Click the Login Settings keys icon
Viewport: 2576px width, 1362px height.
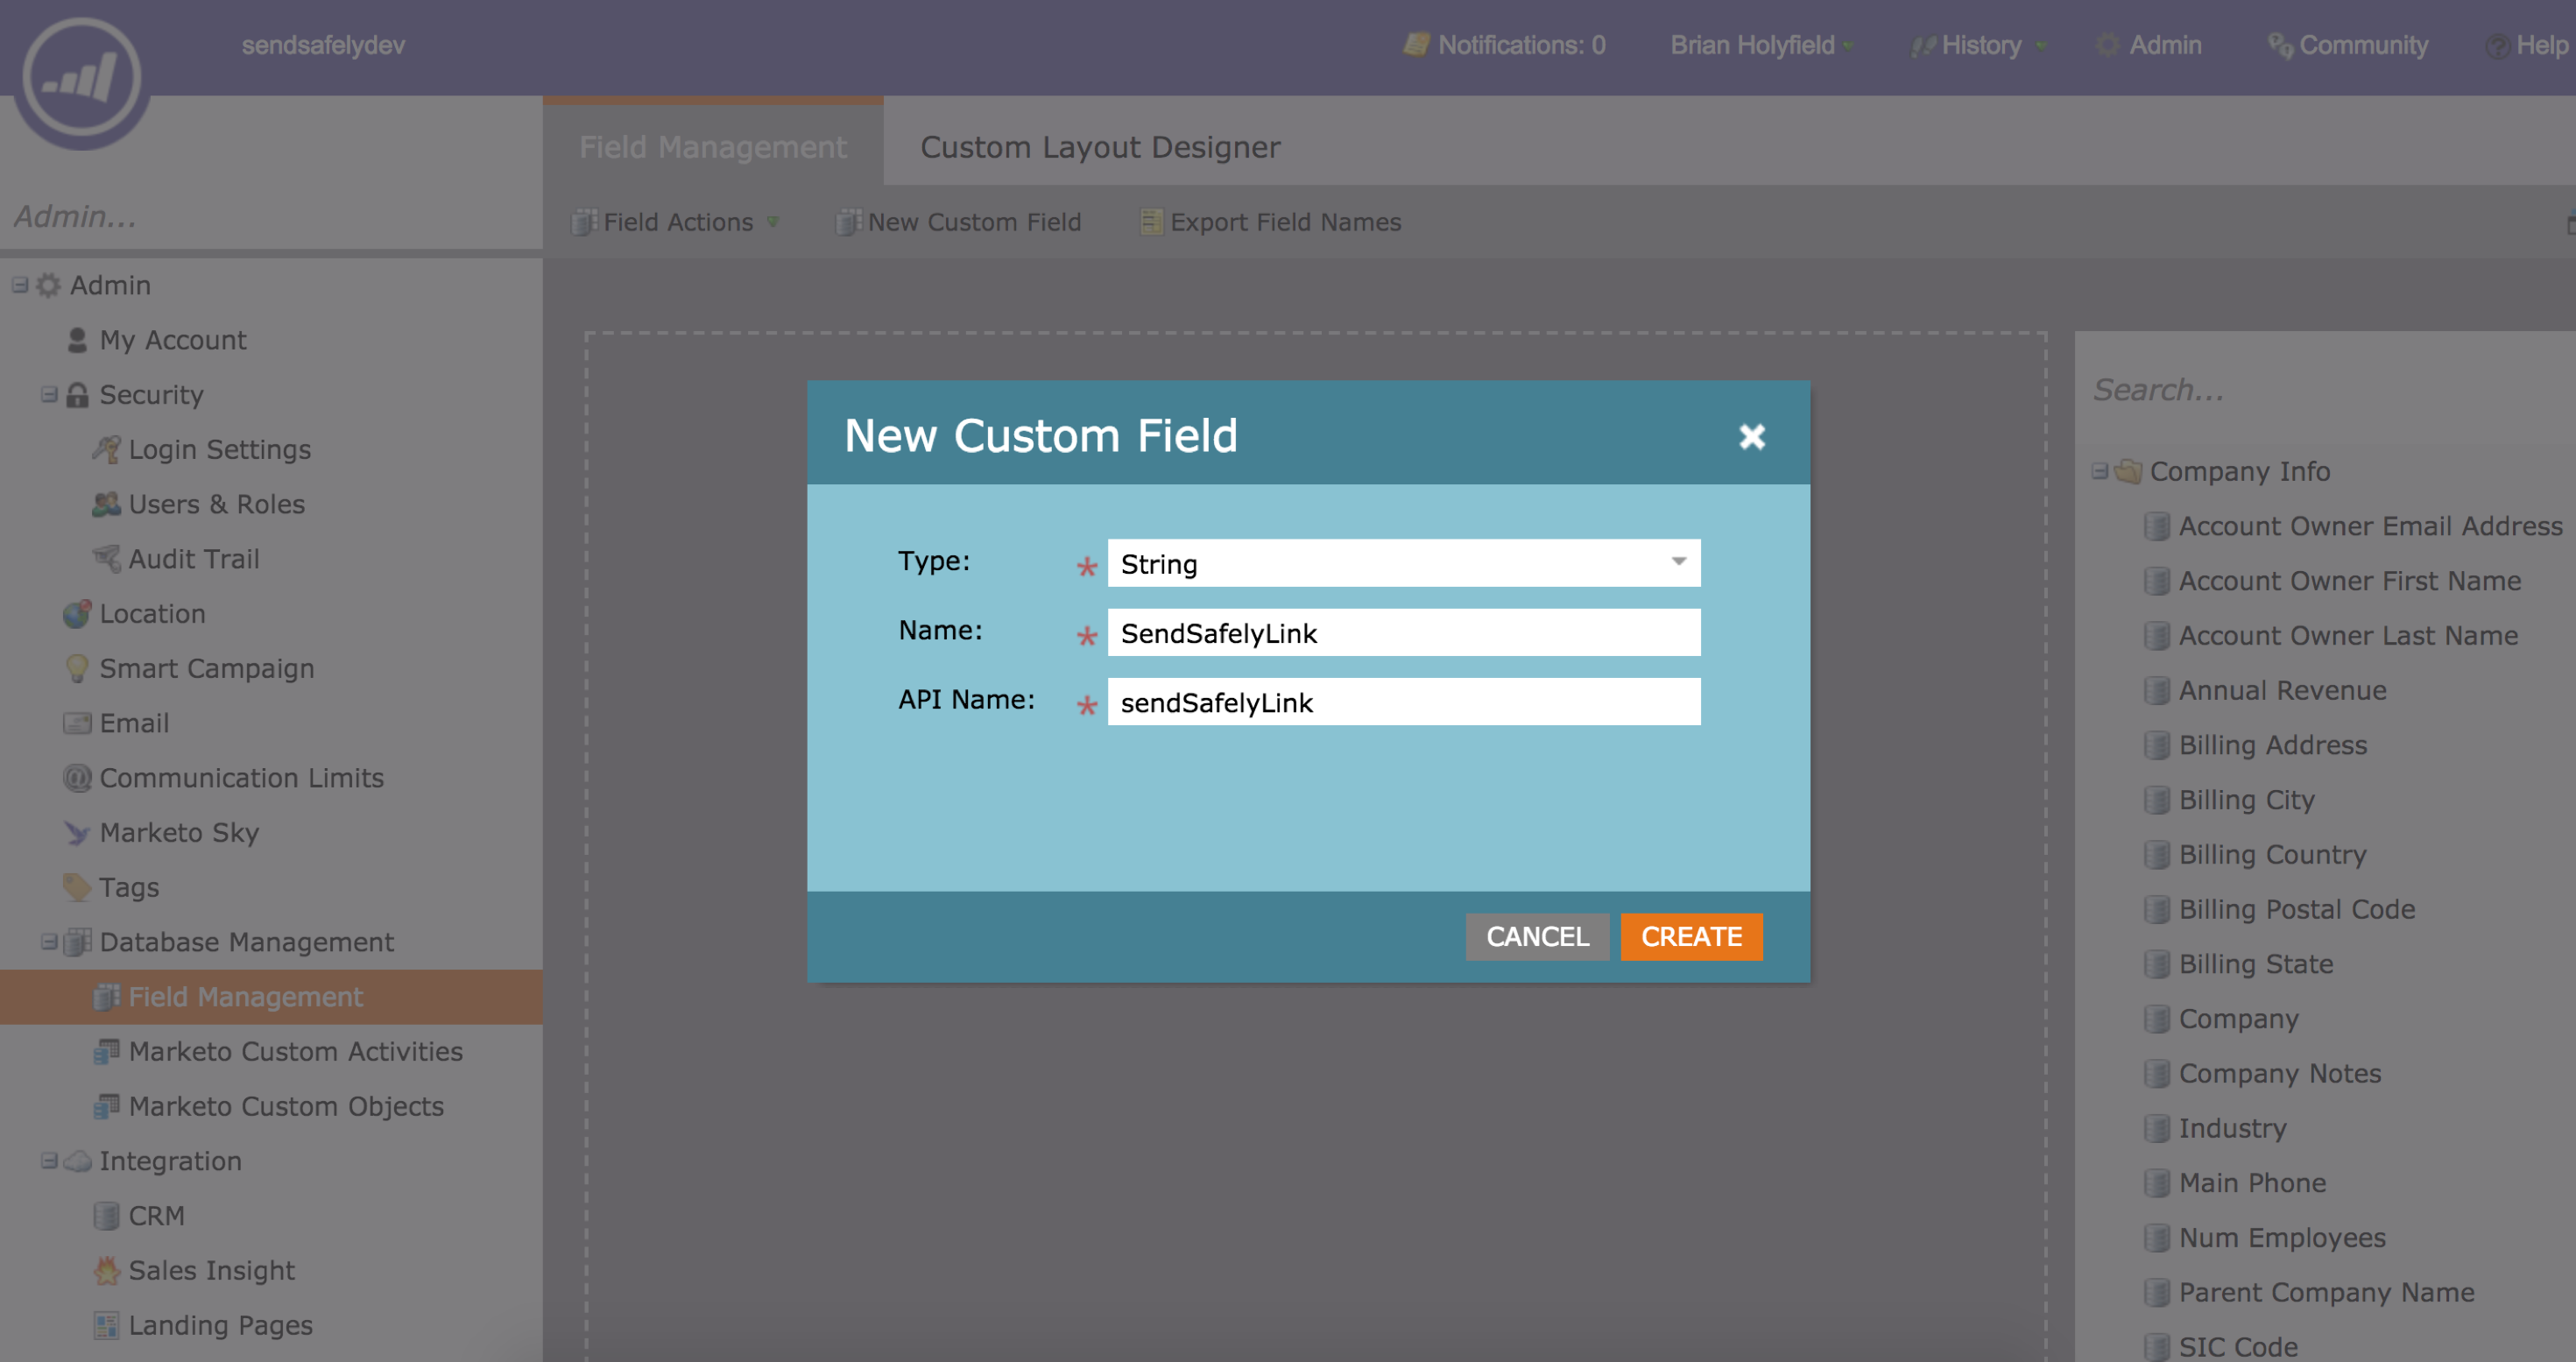(106, 450)
